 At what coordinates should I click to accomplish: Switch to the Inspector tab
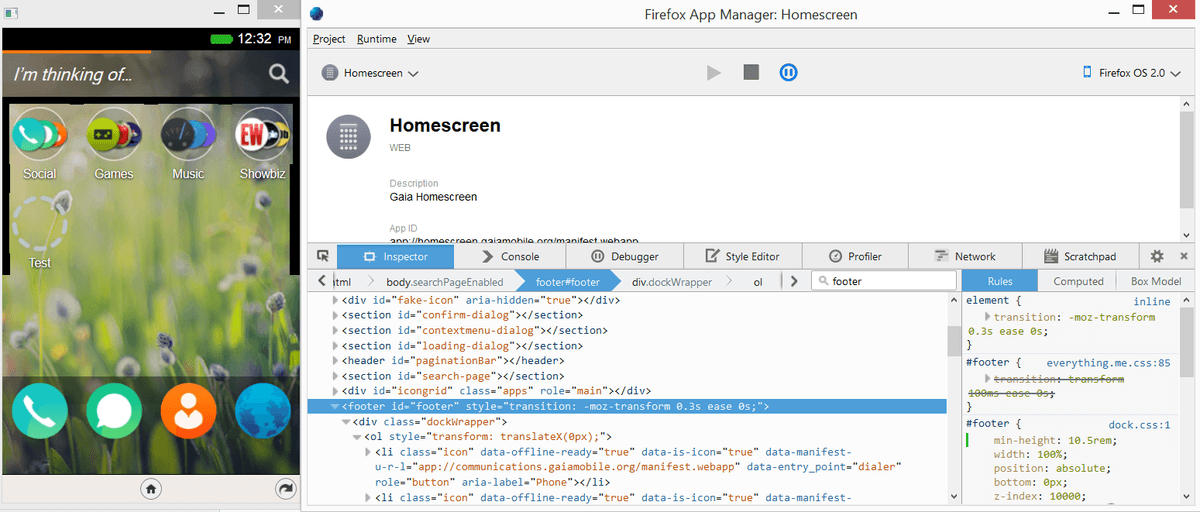[395, 256]
